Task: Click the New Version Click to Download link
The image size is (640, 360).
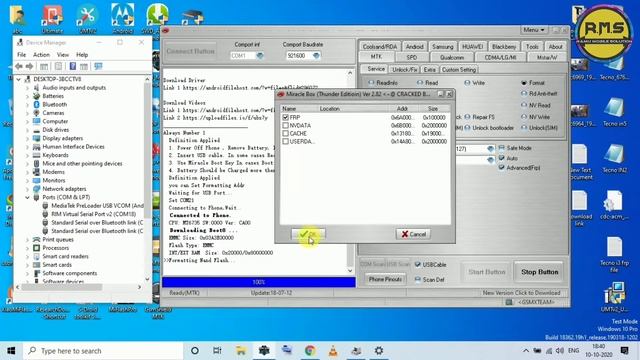Action: point(521,293)
